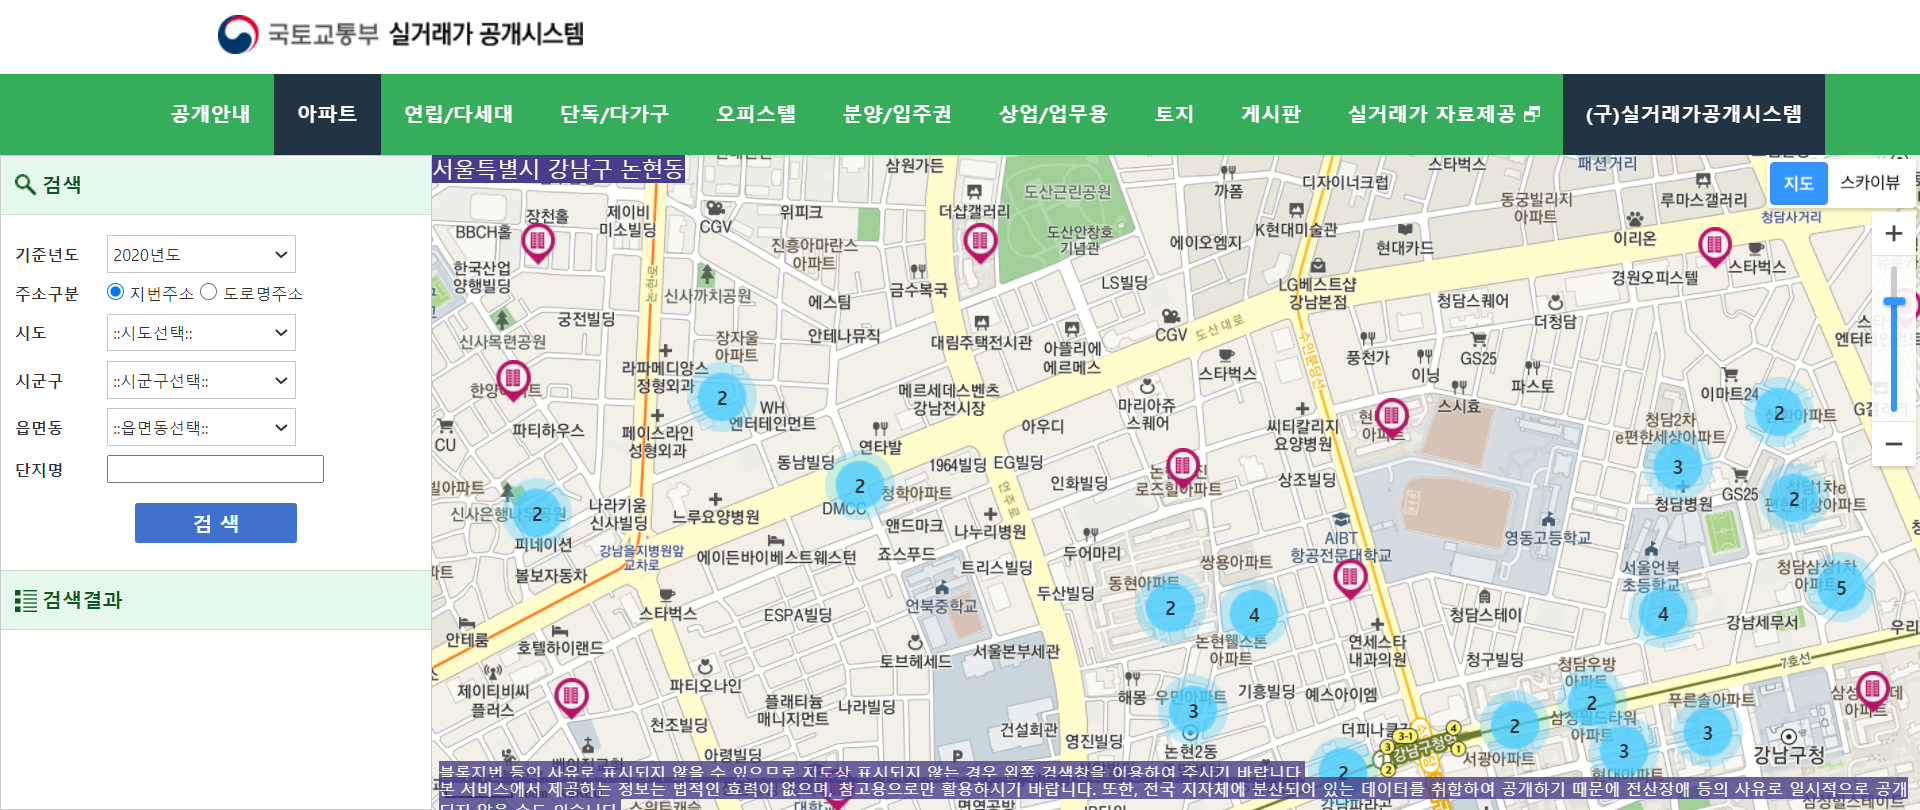Viewport: 1920px width, 810px height.
Task: Open 공개안내 menu
Action: [210, 114]
